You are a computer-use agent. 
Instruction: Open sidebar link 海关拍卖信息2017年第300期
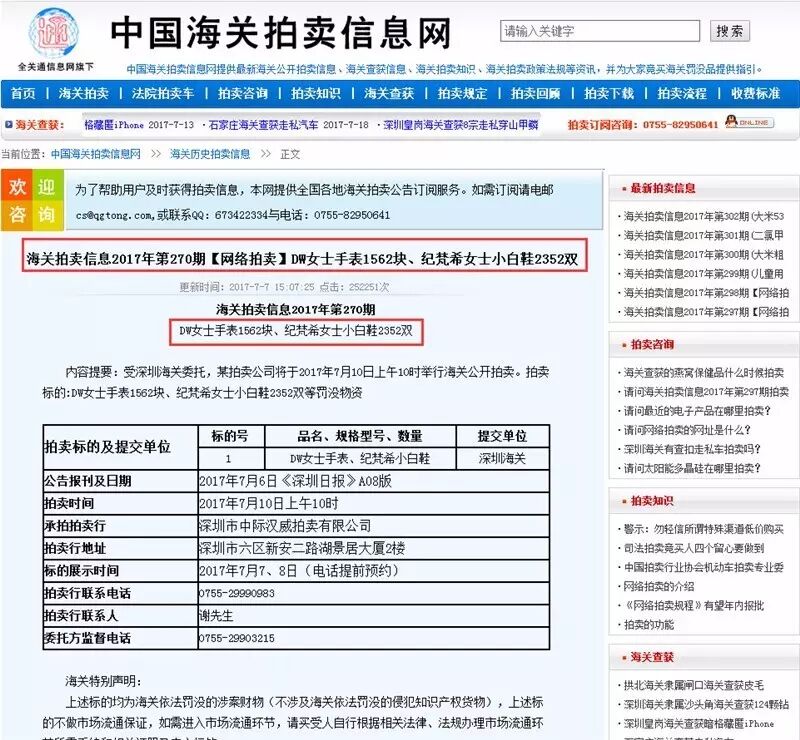pyautogui.click(x=704, y=255)
